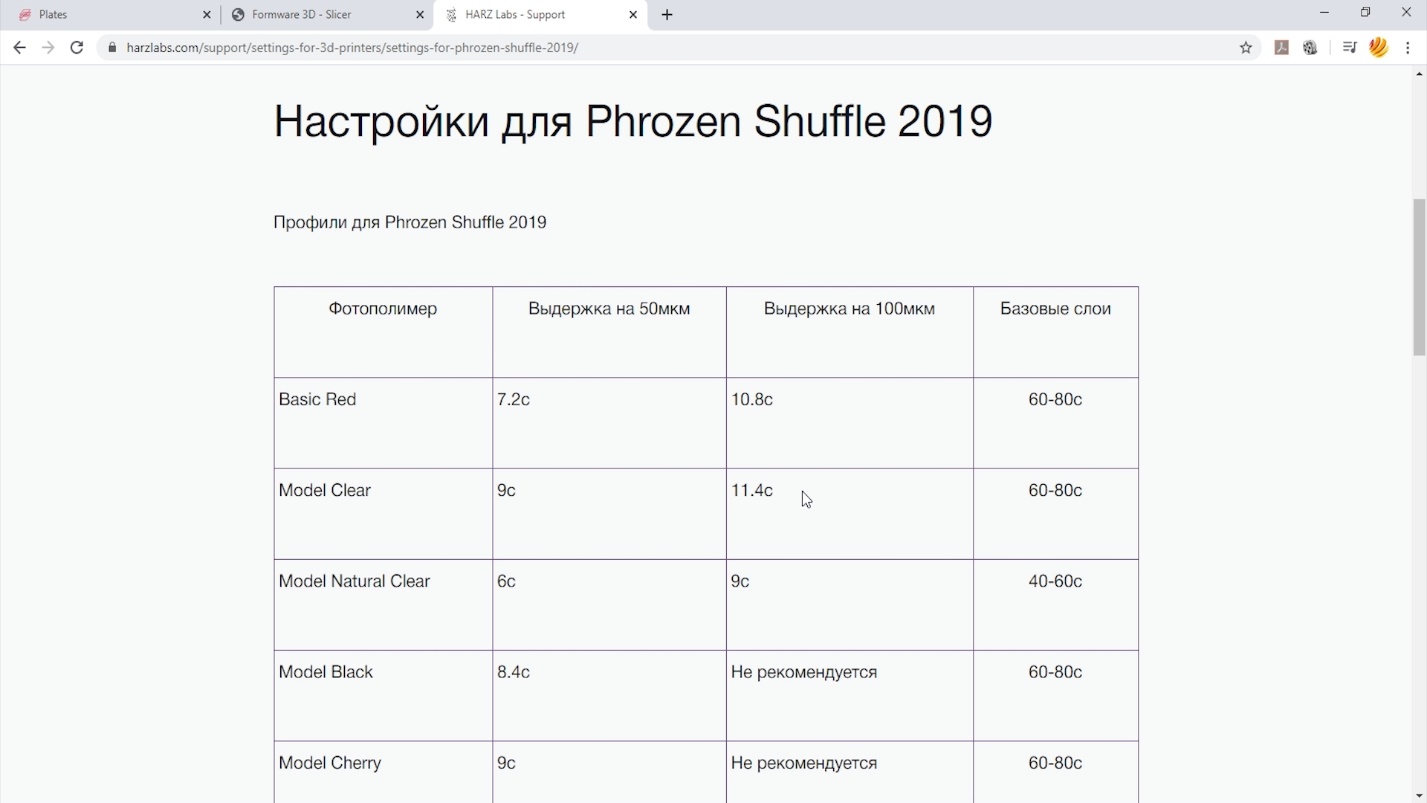Close the Formware 3D - Slicer tab
Screen dimensions: 1427x803
click(x=420, y=15)
